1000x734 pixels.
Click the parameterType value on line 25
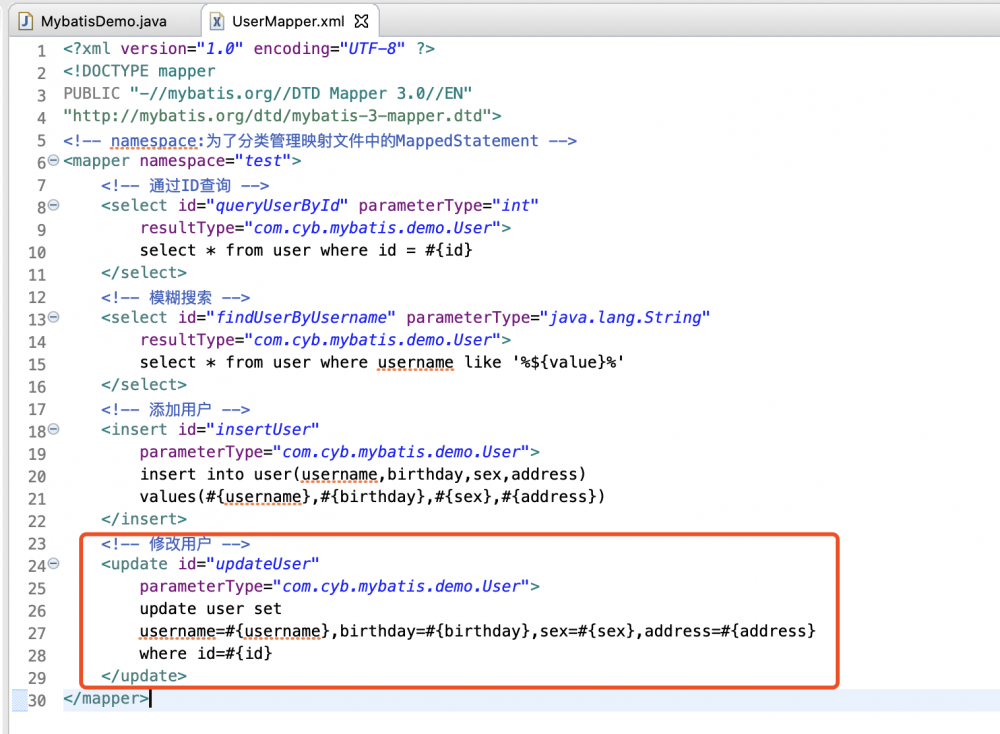click(x=402, y=587)
